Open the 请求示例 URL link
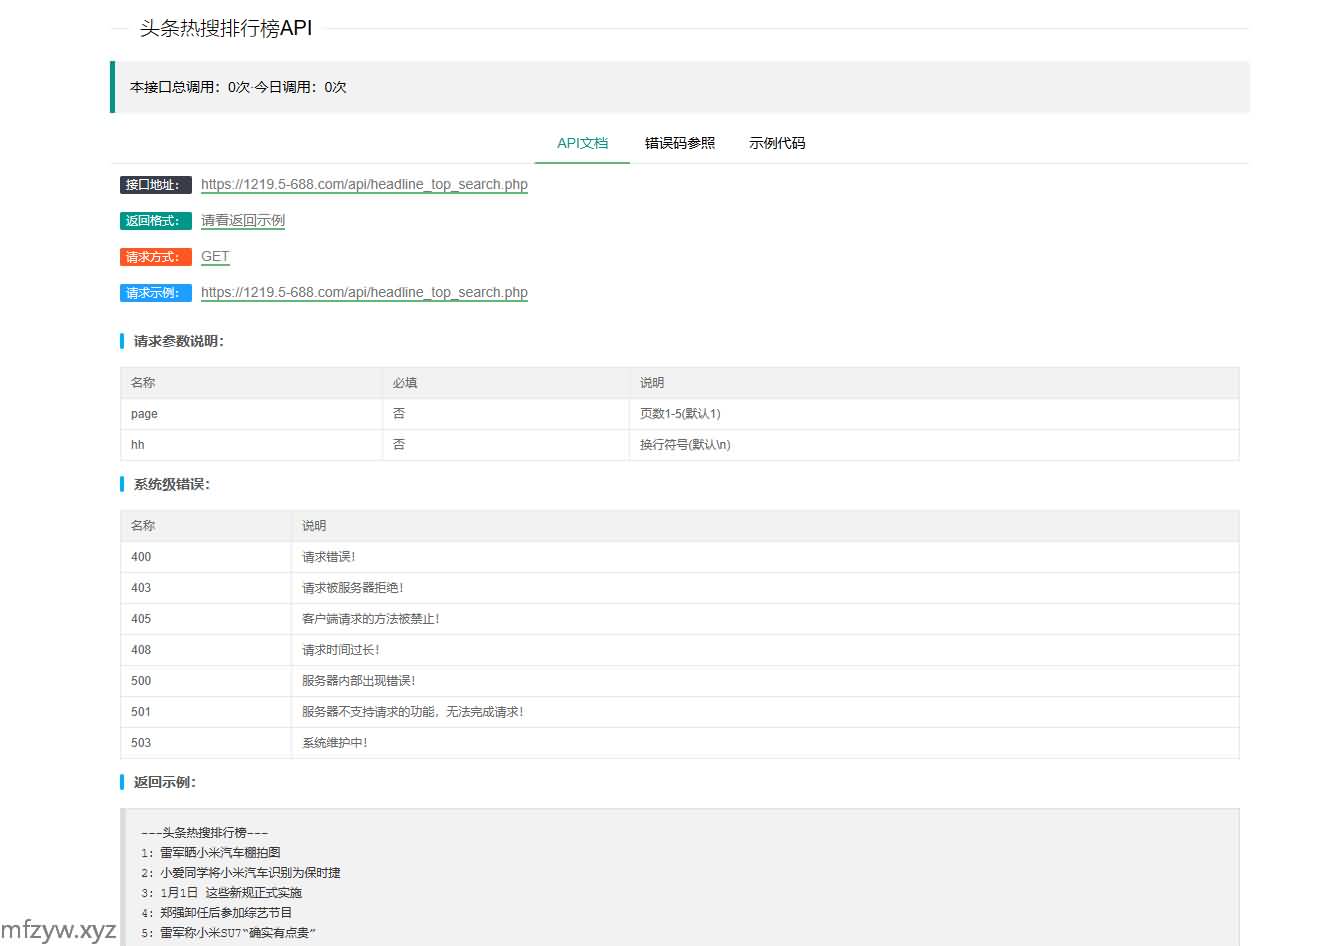Viewport: 1319px width, 946px height. tap(364, 292)
